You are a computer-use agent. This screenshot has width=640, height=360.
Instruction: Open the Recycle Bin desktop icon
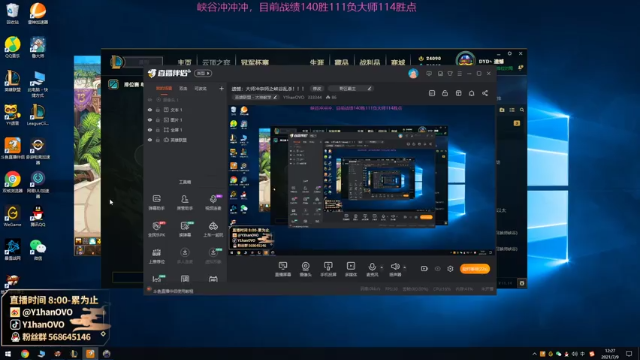13,13
